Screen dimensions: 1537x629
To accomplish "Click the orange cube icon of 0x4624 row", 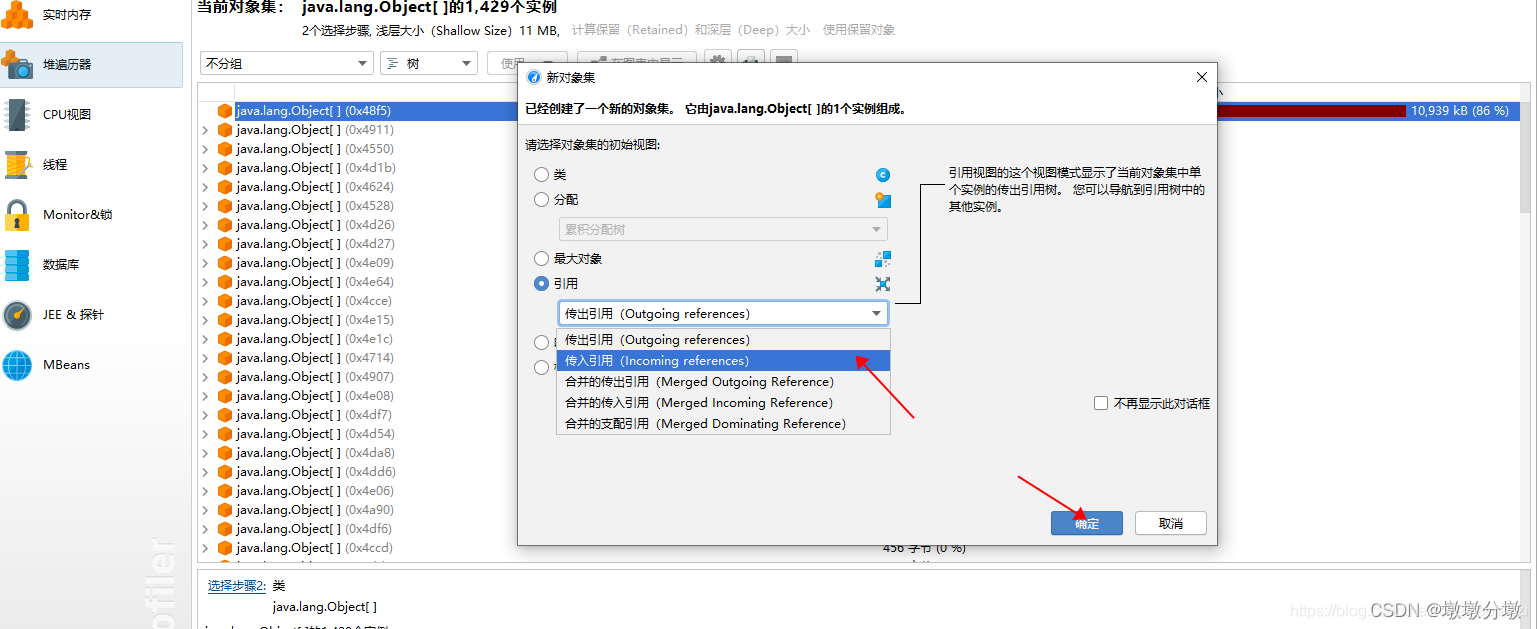I will 225,187.
